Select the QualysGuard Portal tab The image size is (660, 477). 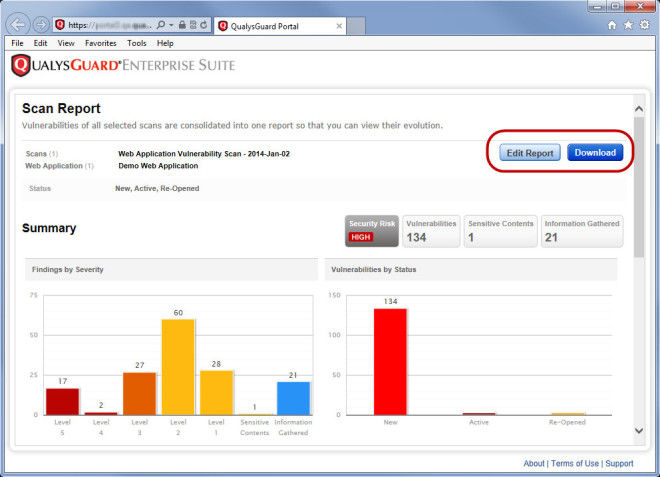(x=280, y=26)
